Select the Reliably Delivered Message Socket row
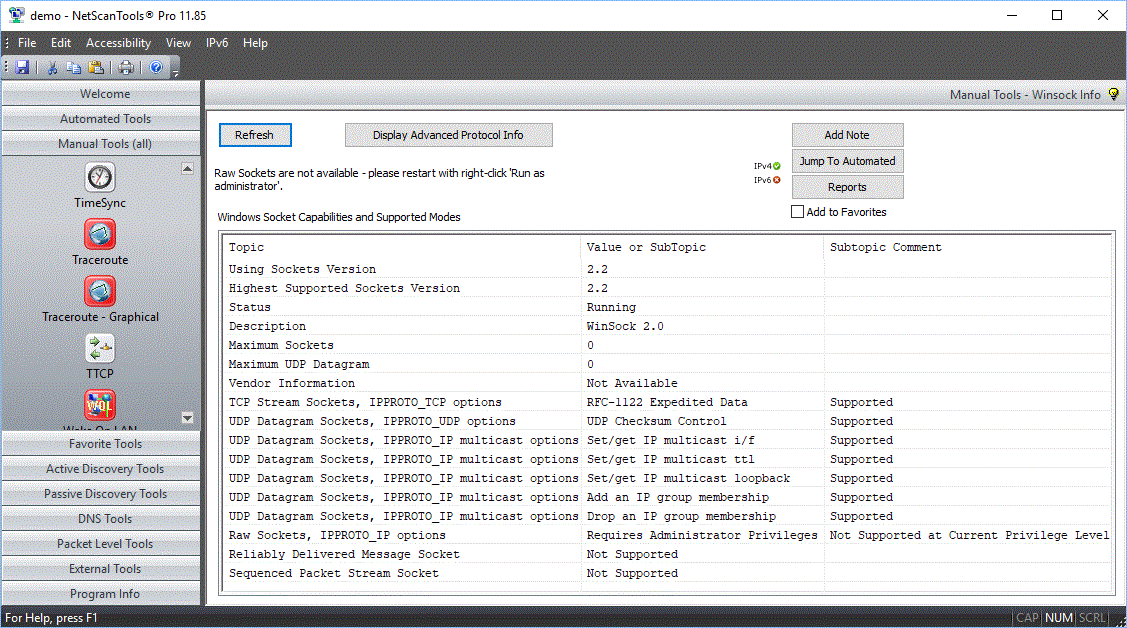 click(x=668, y=554)
